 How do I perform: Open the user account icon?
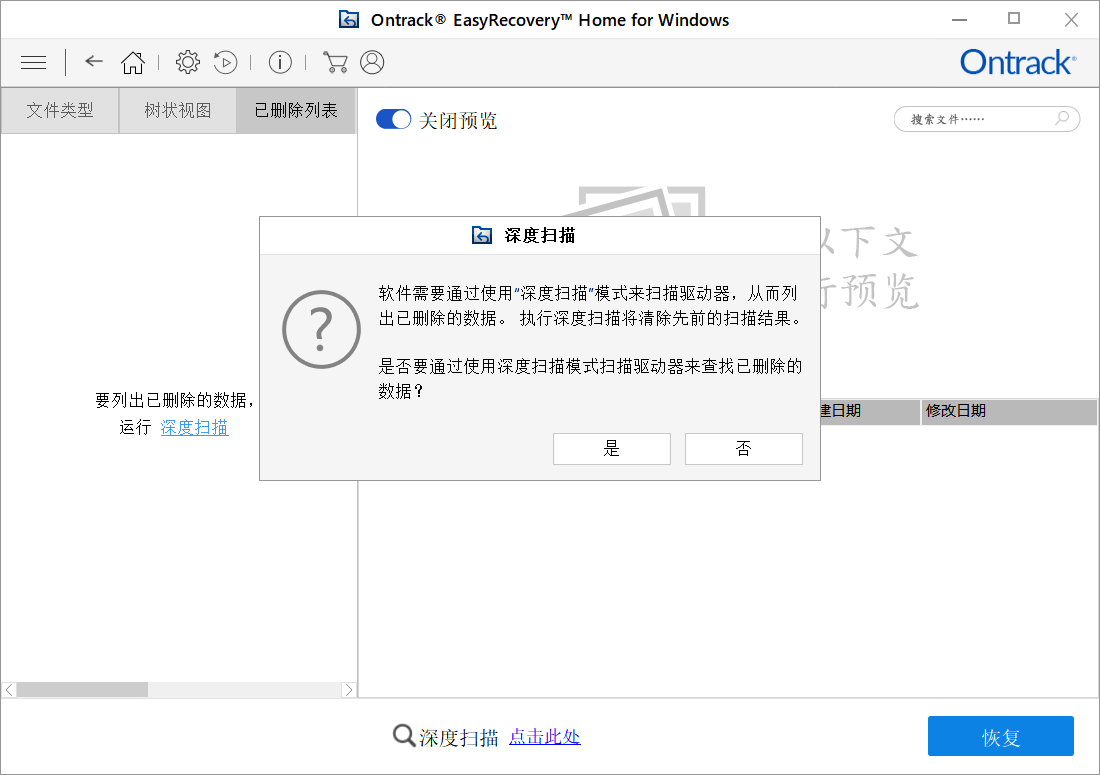(x=372, y=62)
